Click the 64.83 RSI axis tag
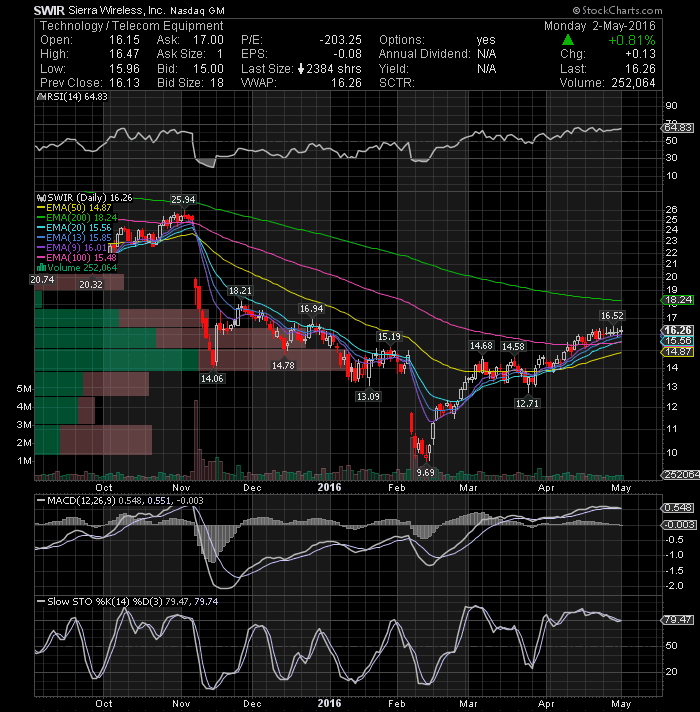This screenshot has height=712, width=700. pos(678,128)
